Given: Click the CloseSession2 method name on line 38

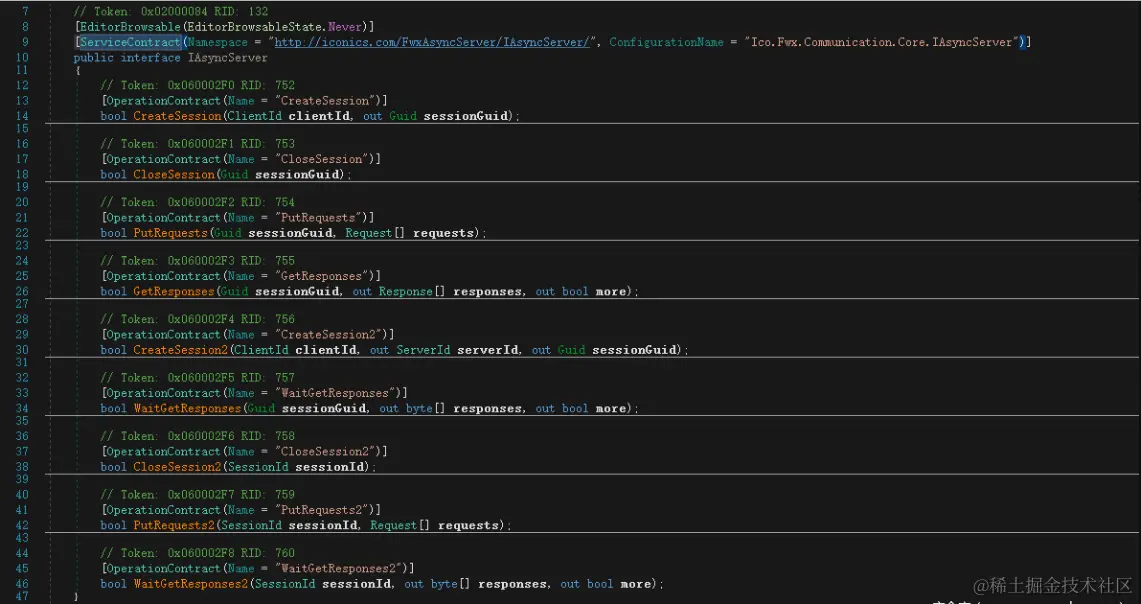Looking at the screenshot, I should 177,466.
